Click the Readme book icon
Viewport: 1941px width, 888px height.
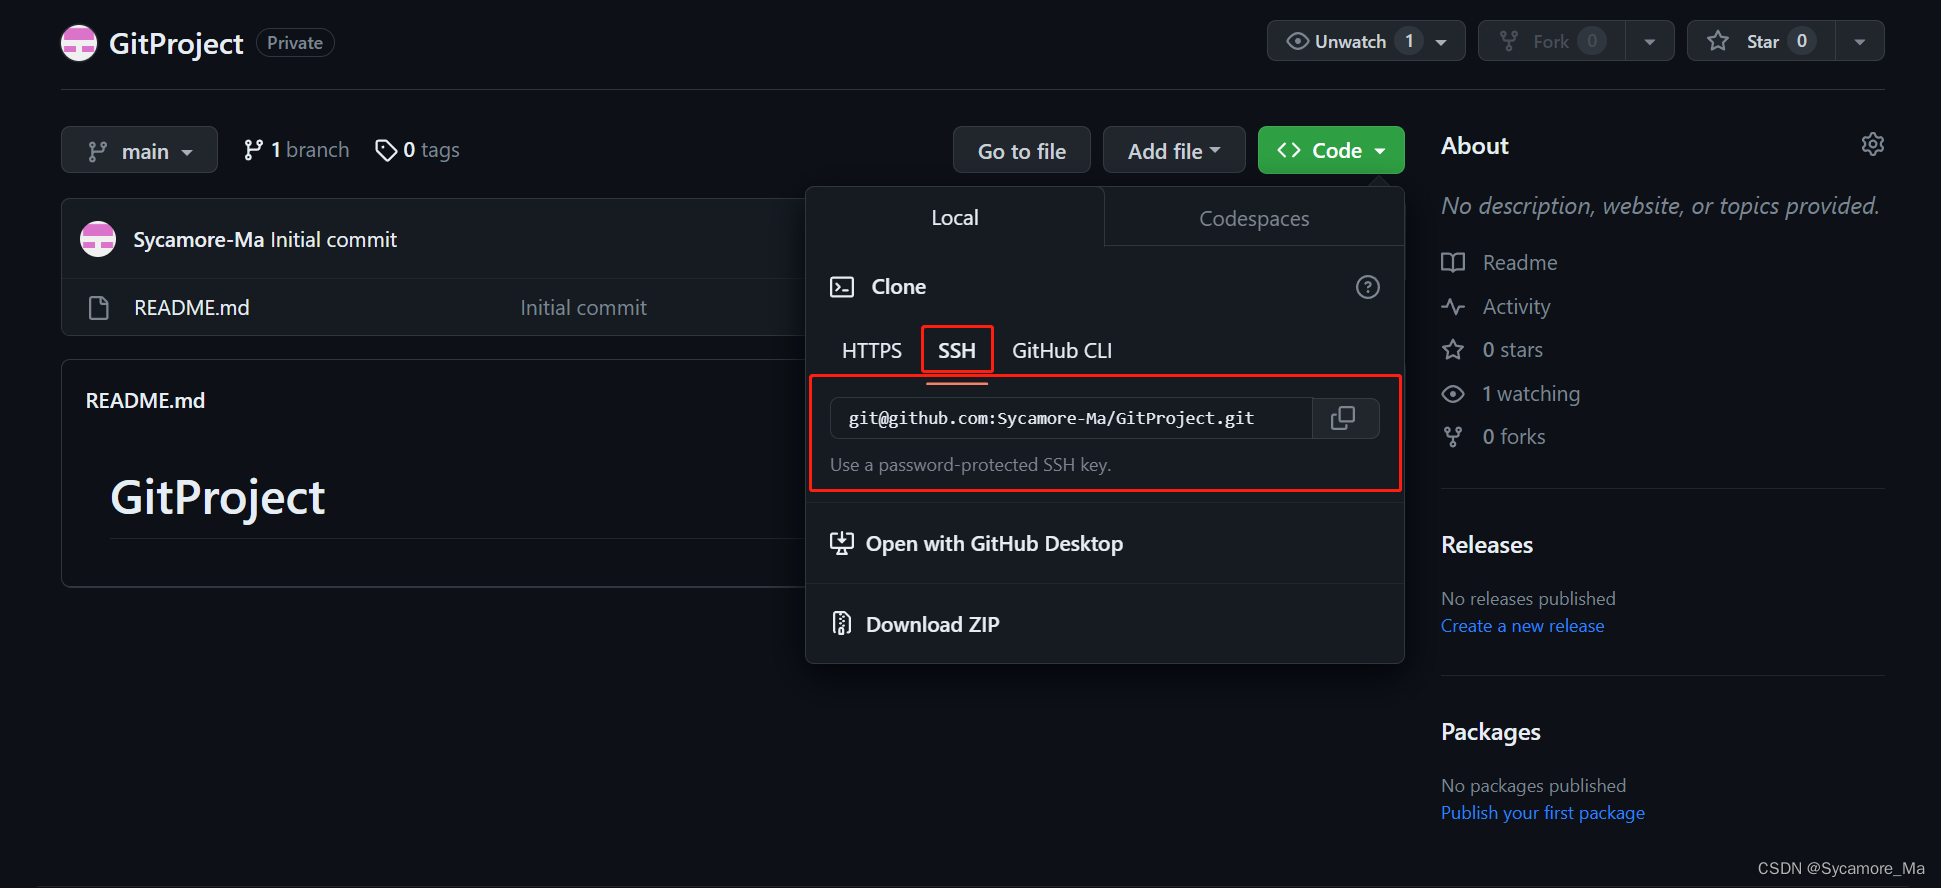point(1453,262)
